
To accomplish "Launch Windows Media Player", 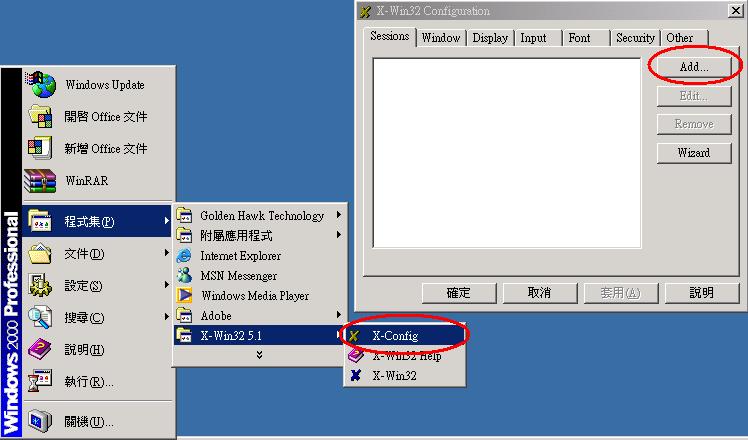I will tap(185, 296).
